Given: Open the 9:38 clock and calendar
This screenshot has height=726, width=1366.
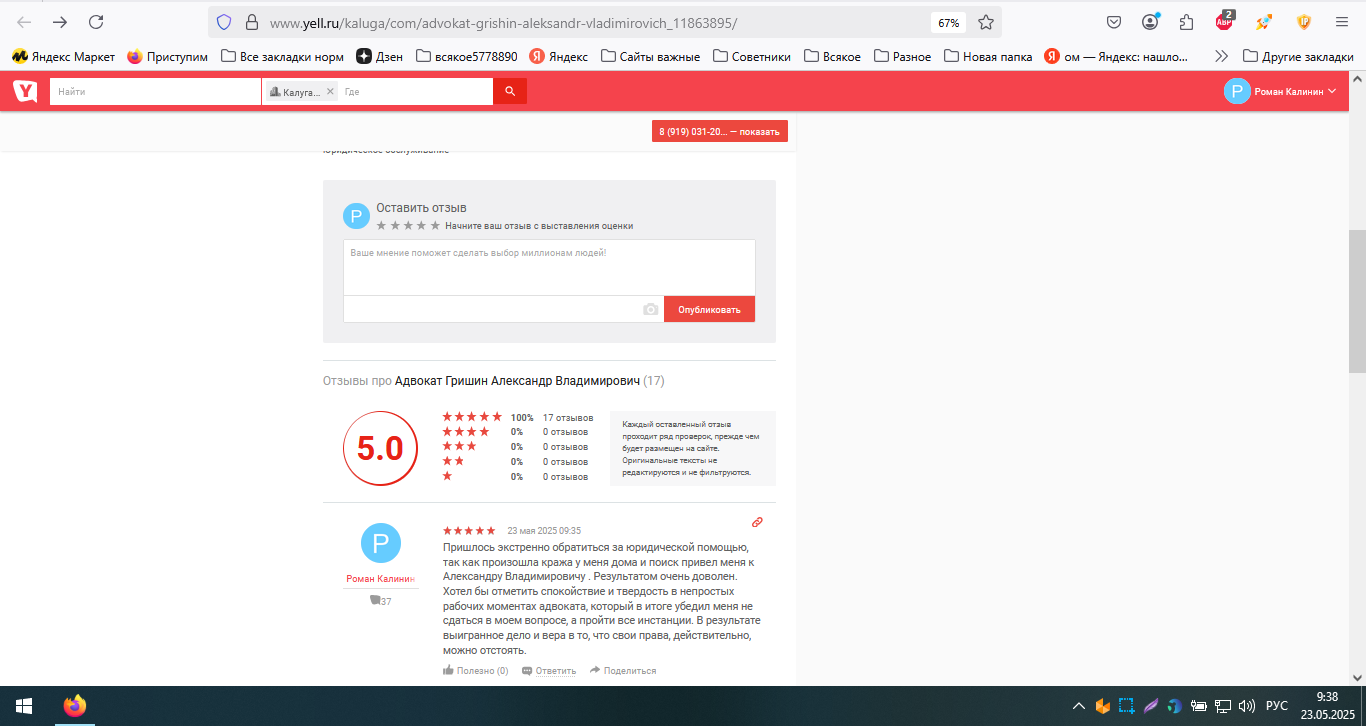Looking at the screenshot, I should tap(1327, 706).
